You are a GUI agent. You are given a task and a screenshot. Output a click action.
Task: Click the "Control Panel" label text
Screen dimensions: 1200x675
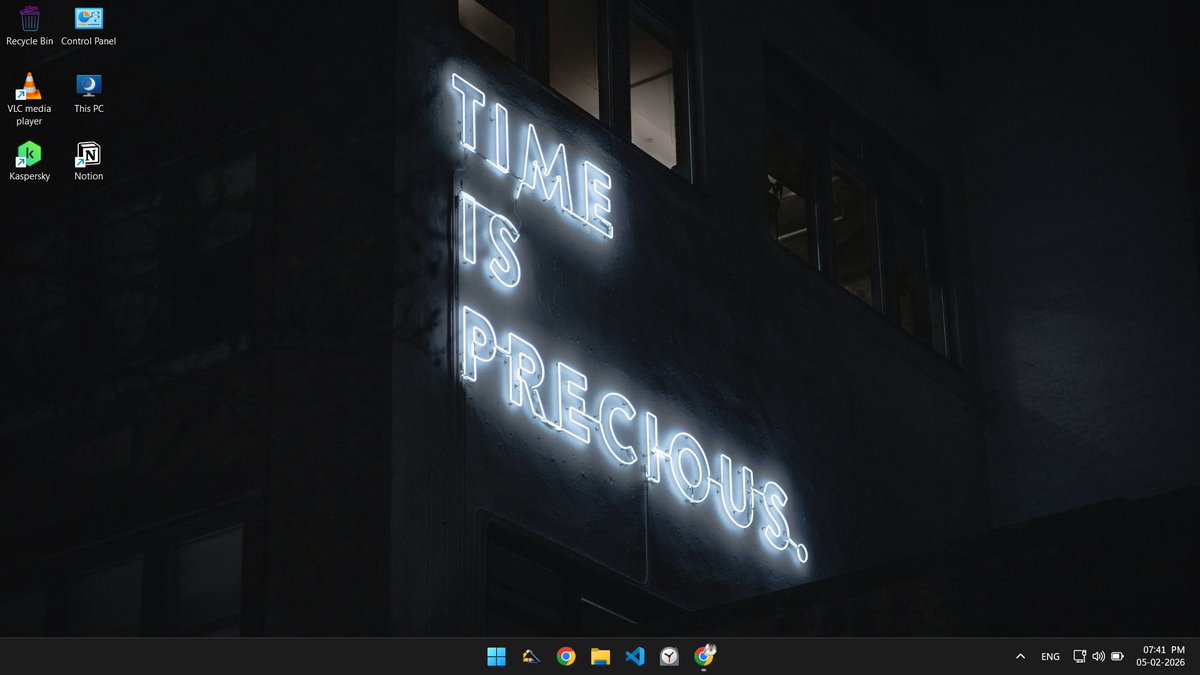[89, 41]
